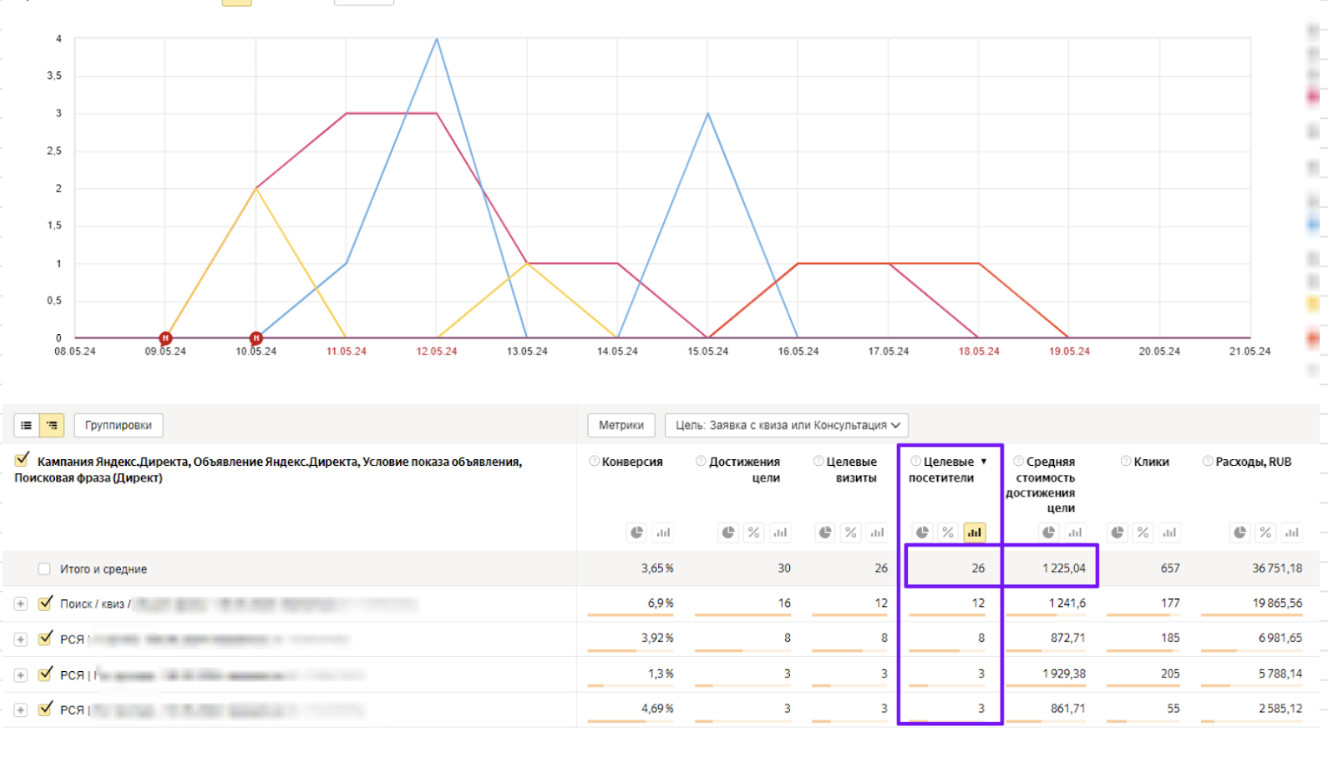Toggle the header checkbox beside Кампания Яндекс.Директа
The image size is (1334, 760).
(23, 461)
